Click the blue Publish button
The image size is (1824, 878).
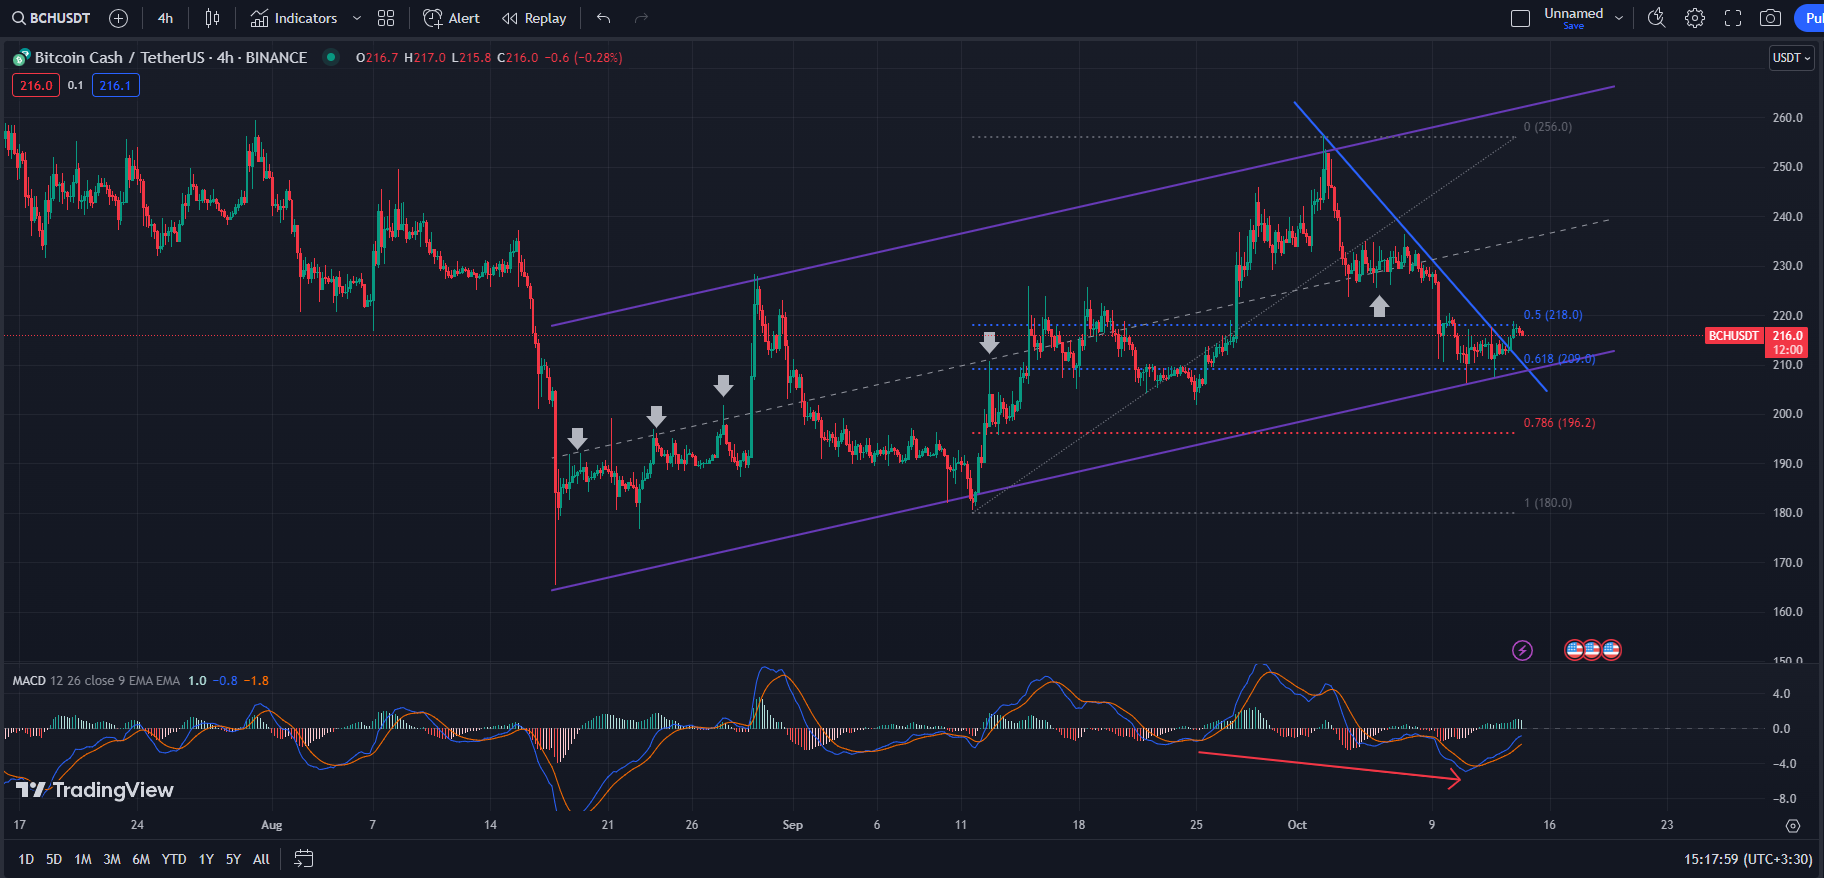click(x=1809, y=18)
